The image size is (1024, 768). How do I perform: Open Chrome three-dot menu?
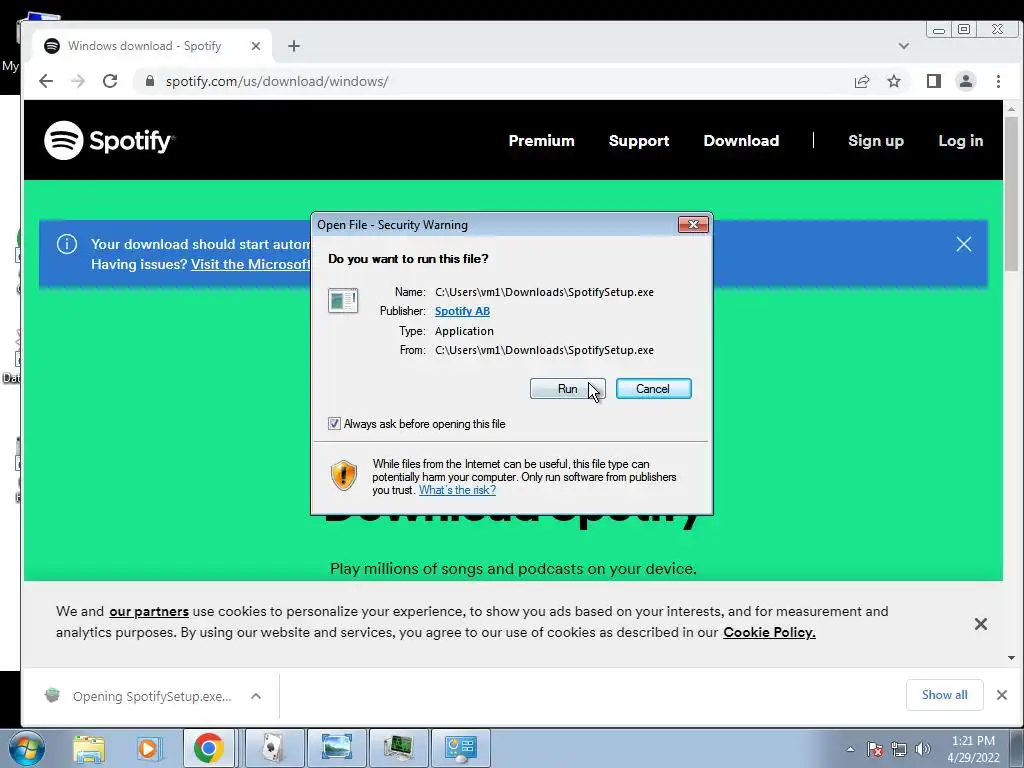pos(998,81)
